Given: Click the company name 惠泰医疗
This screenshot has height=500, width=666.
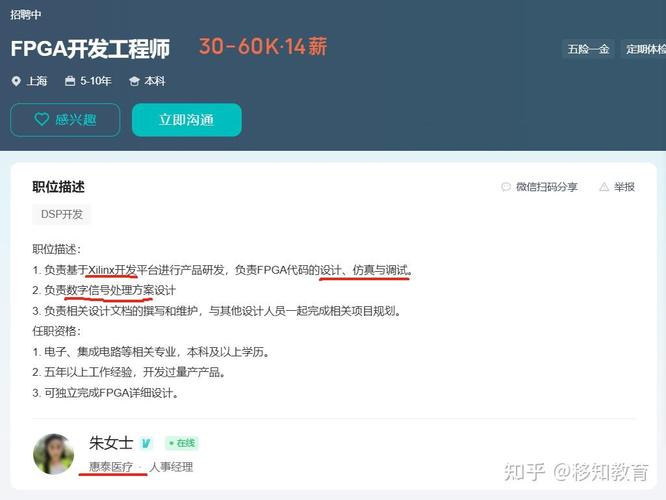Looking at the screenshot, I should [111, 467].
